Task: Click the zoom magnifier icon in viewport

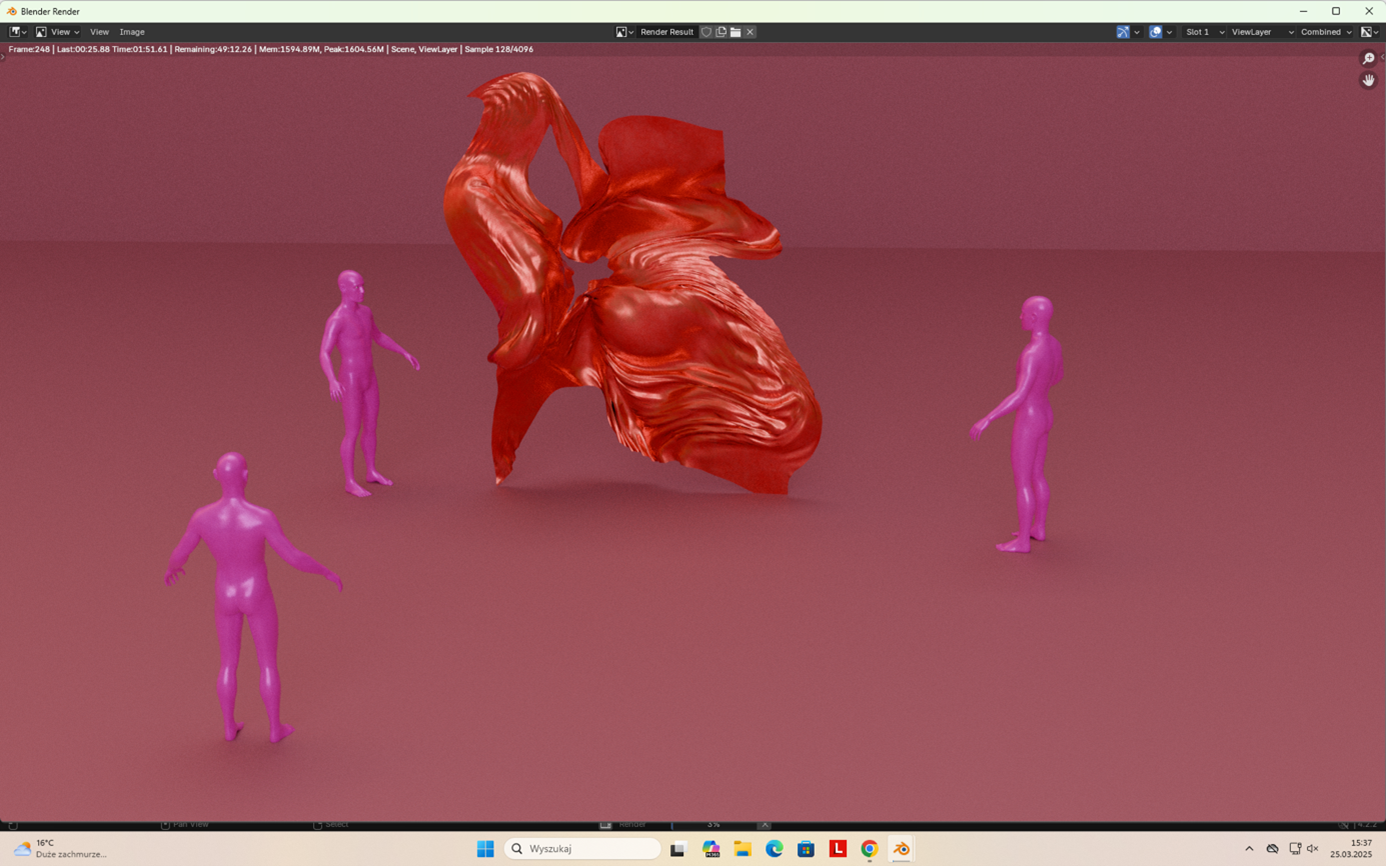Action: (1368, 59)
